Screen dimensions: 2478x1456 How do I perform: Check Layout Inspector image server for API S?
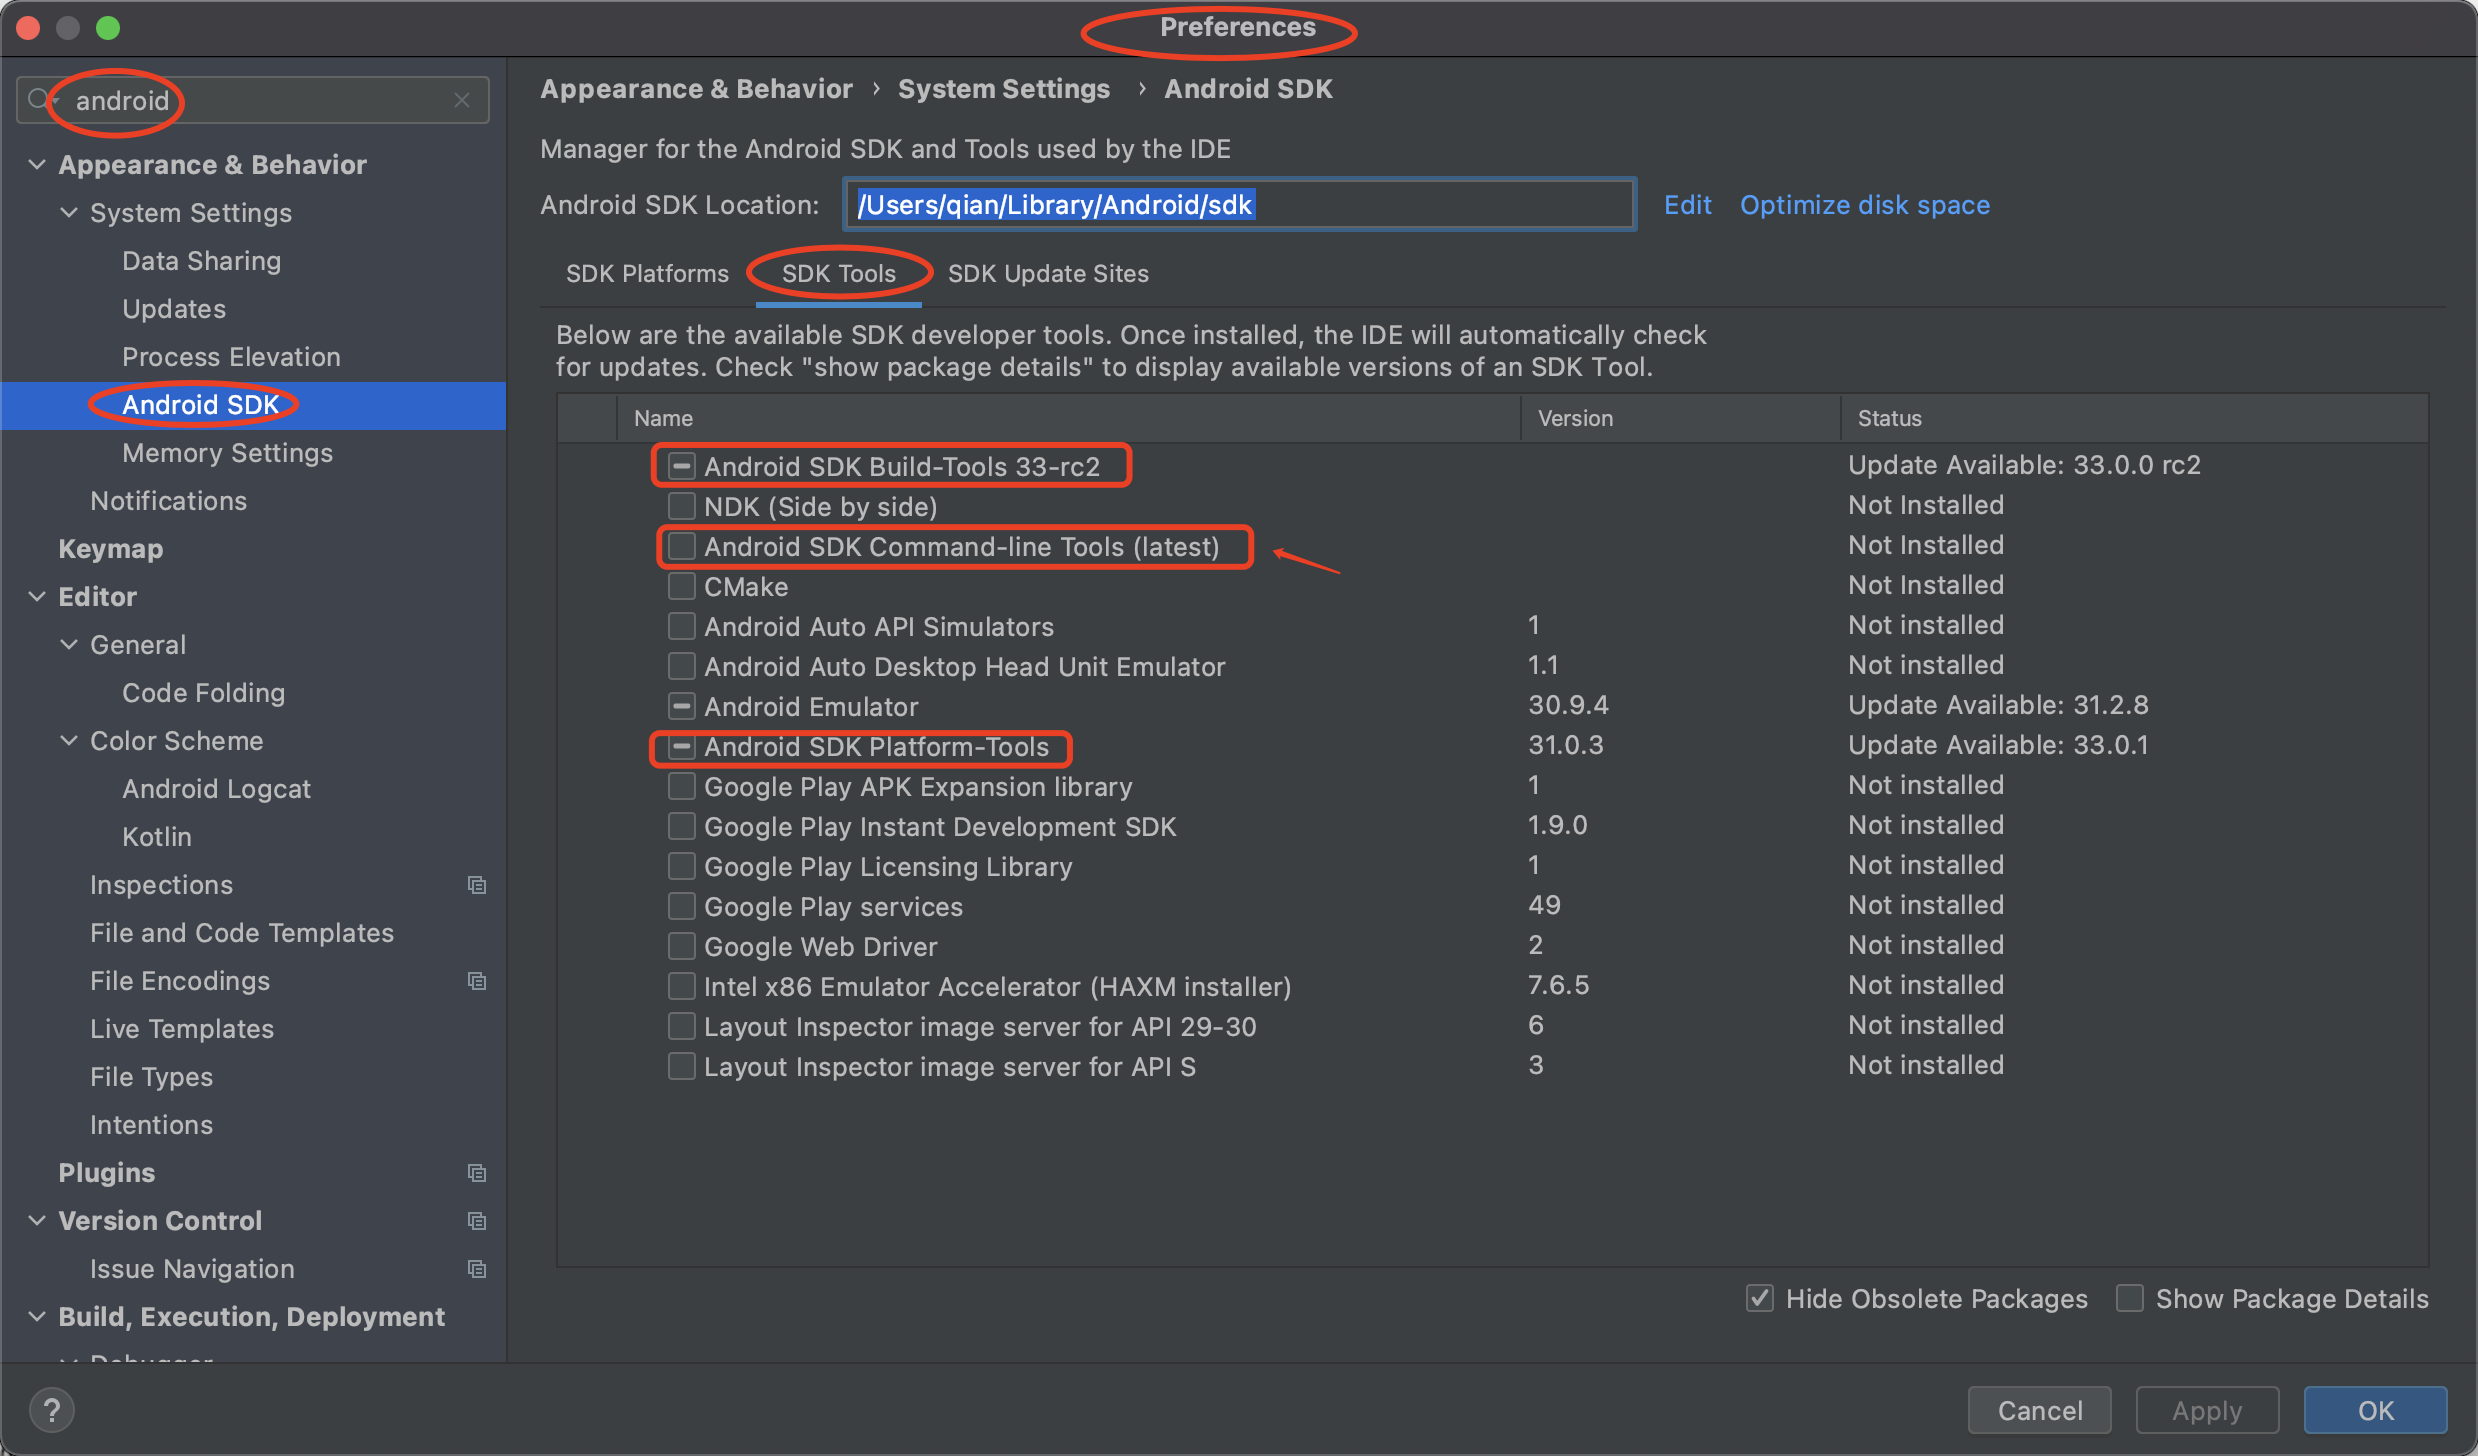coord(682,1066)
